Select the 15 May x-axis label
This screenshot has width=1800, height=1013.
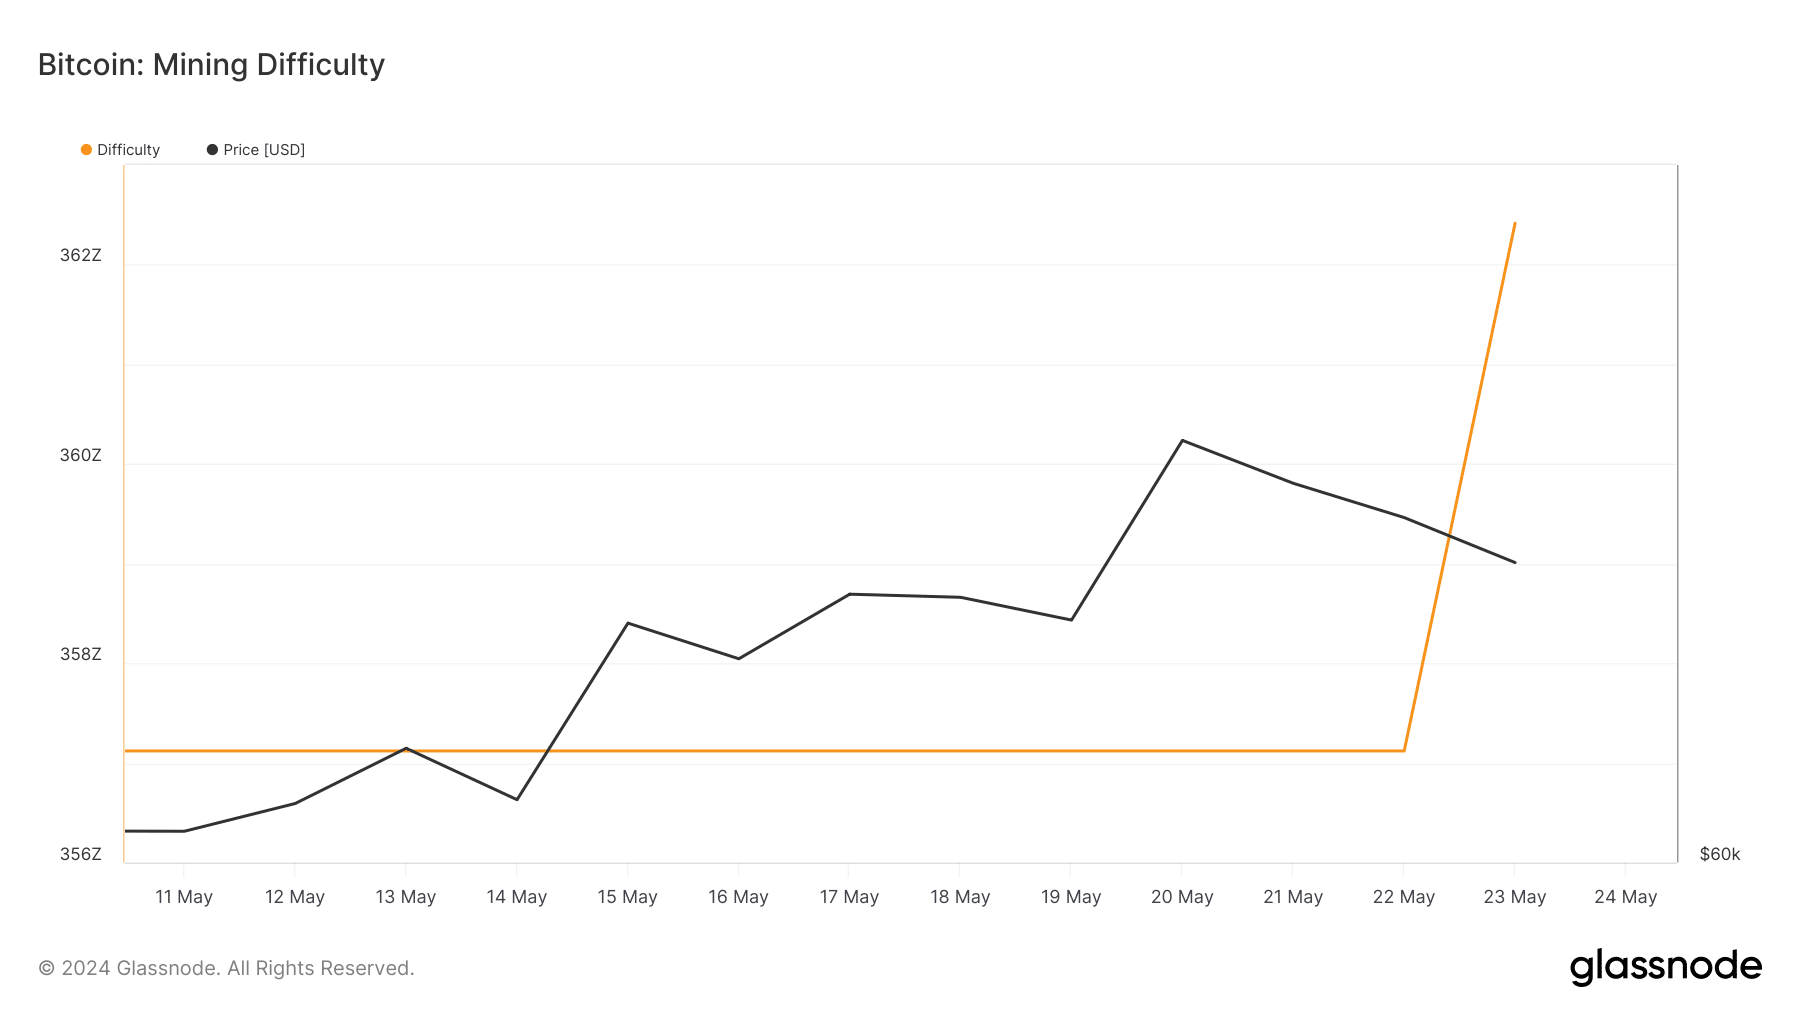[627, 897]
